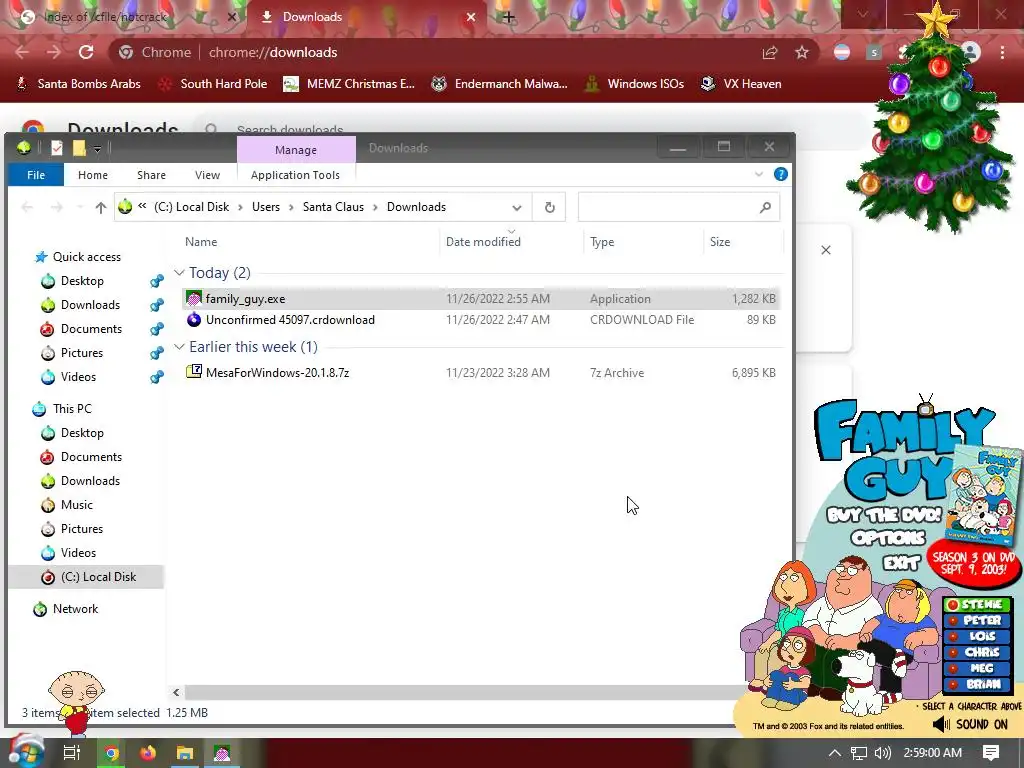Sort files by the Size column
The width and height of the screenshot is (1024, 768).
coord(720,242)
